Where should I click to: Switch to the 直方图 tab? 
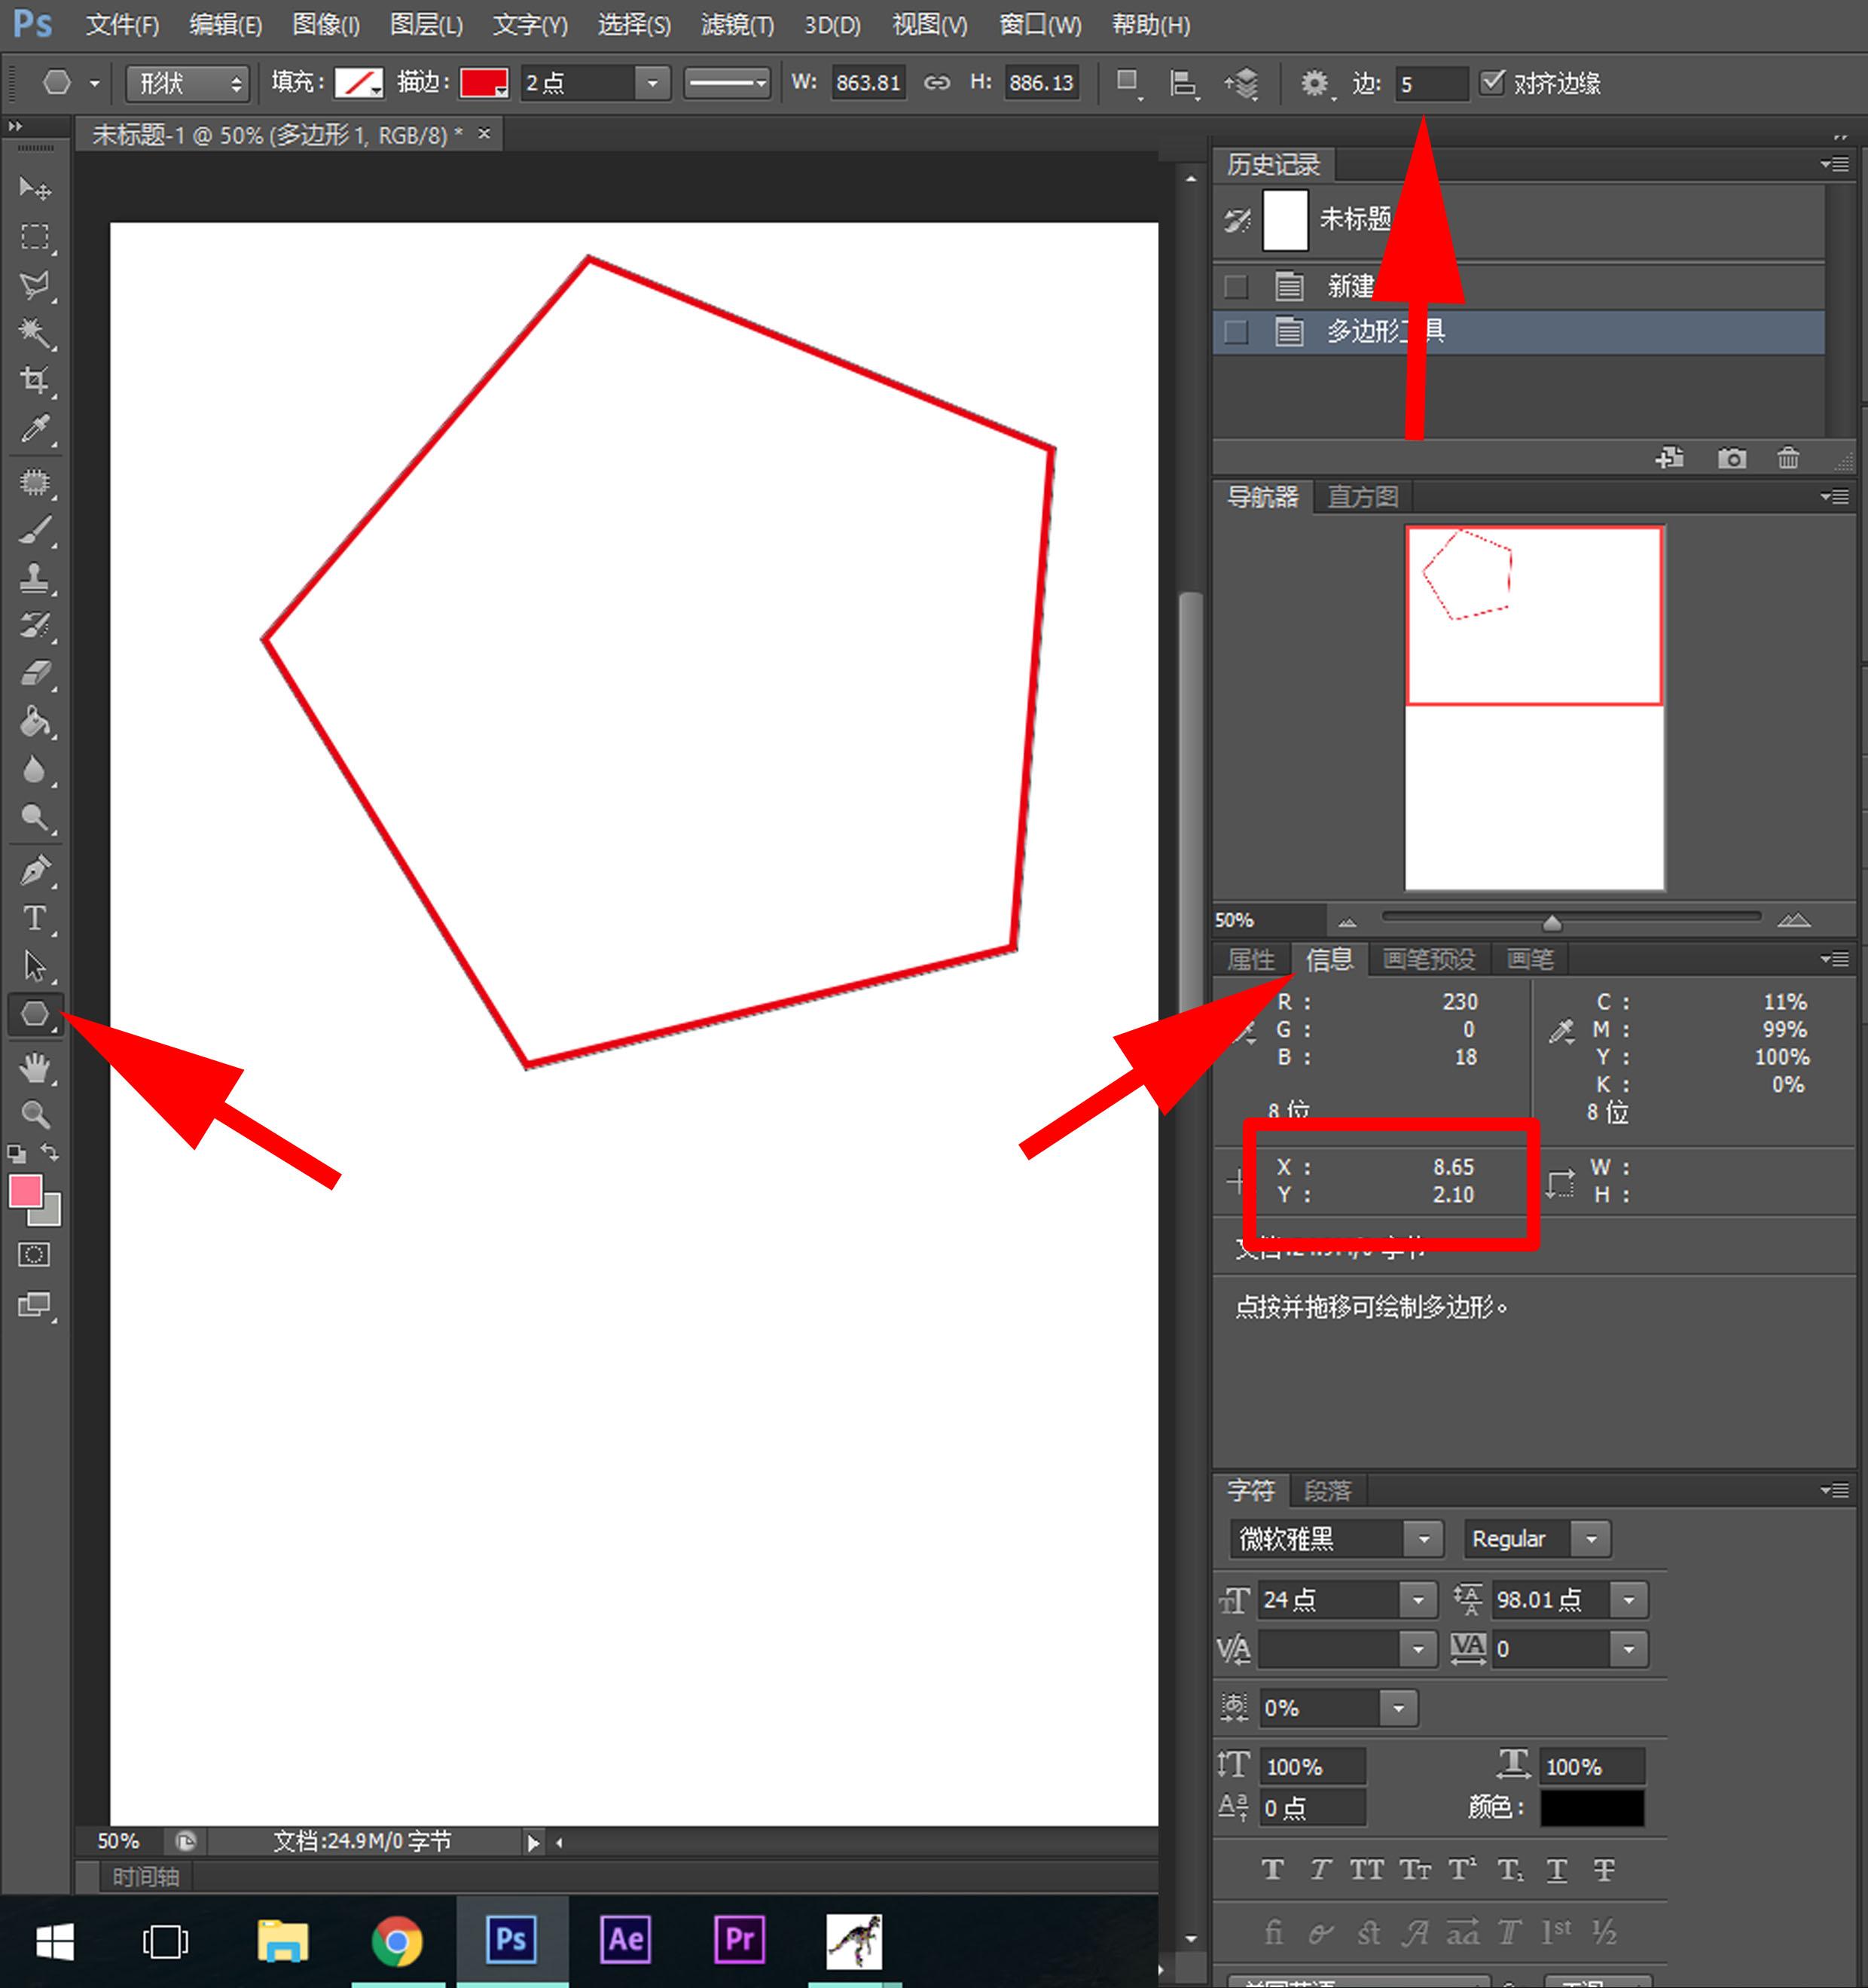[x=1362, y=497]
